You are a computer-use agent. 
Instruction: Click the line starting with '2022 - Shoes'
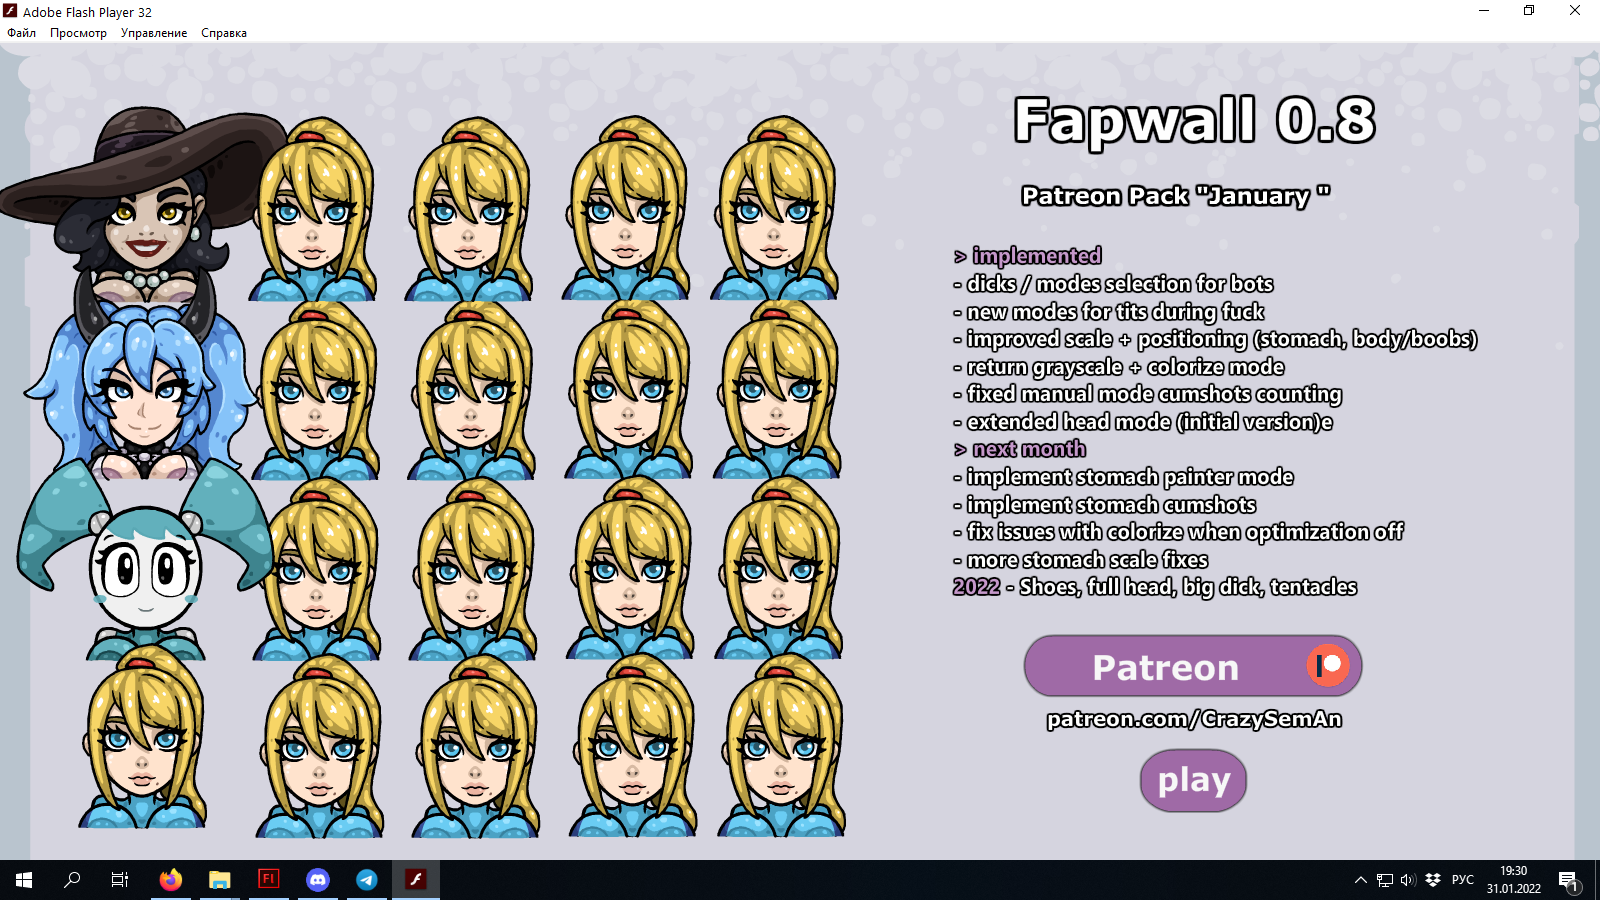(1155, 587)
